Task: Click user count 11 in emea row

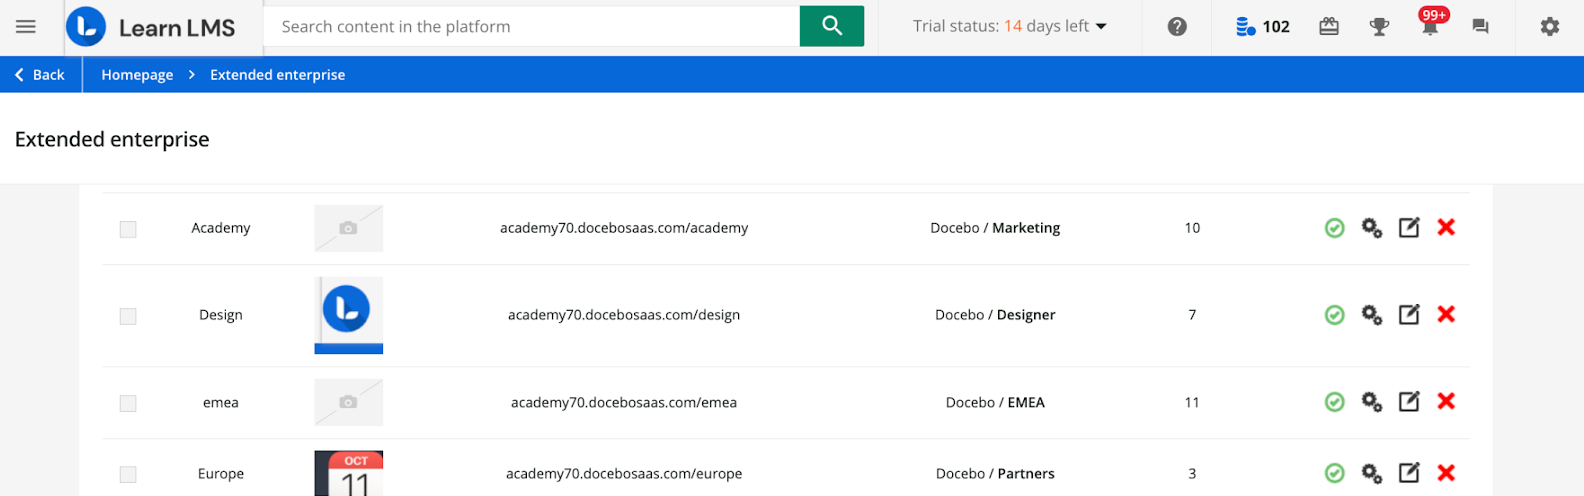Action: 1192,403
